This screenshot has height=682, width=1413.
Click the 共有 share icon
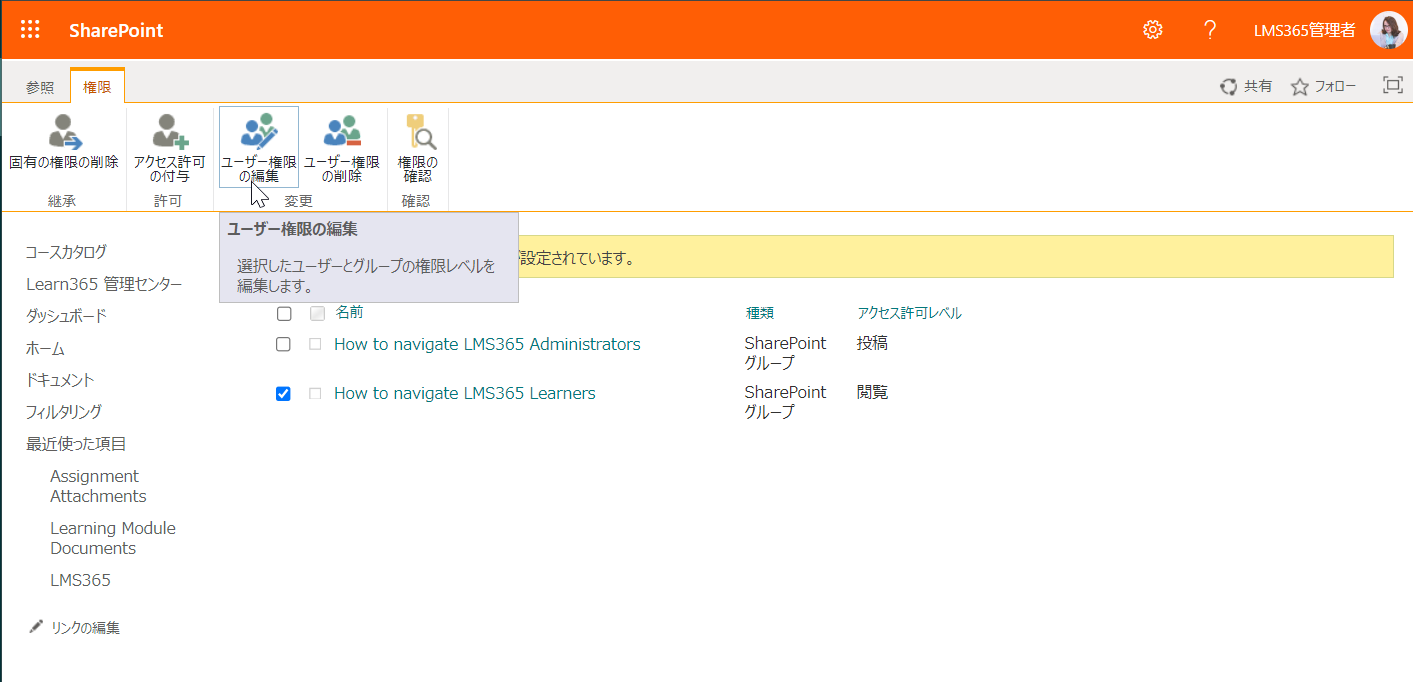pos(1228,87)
